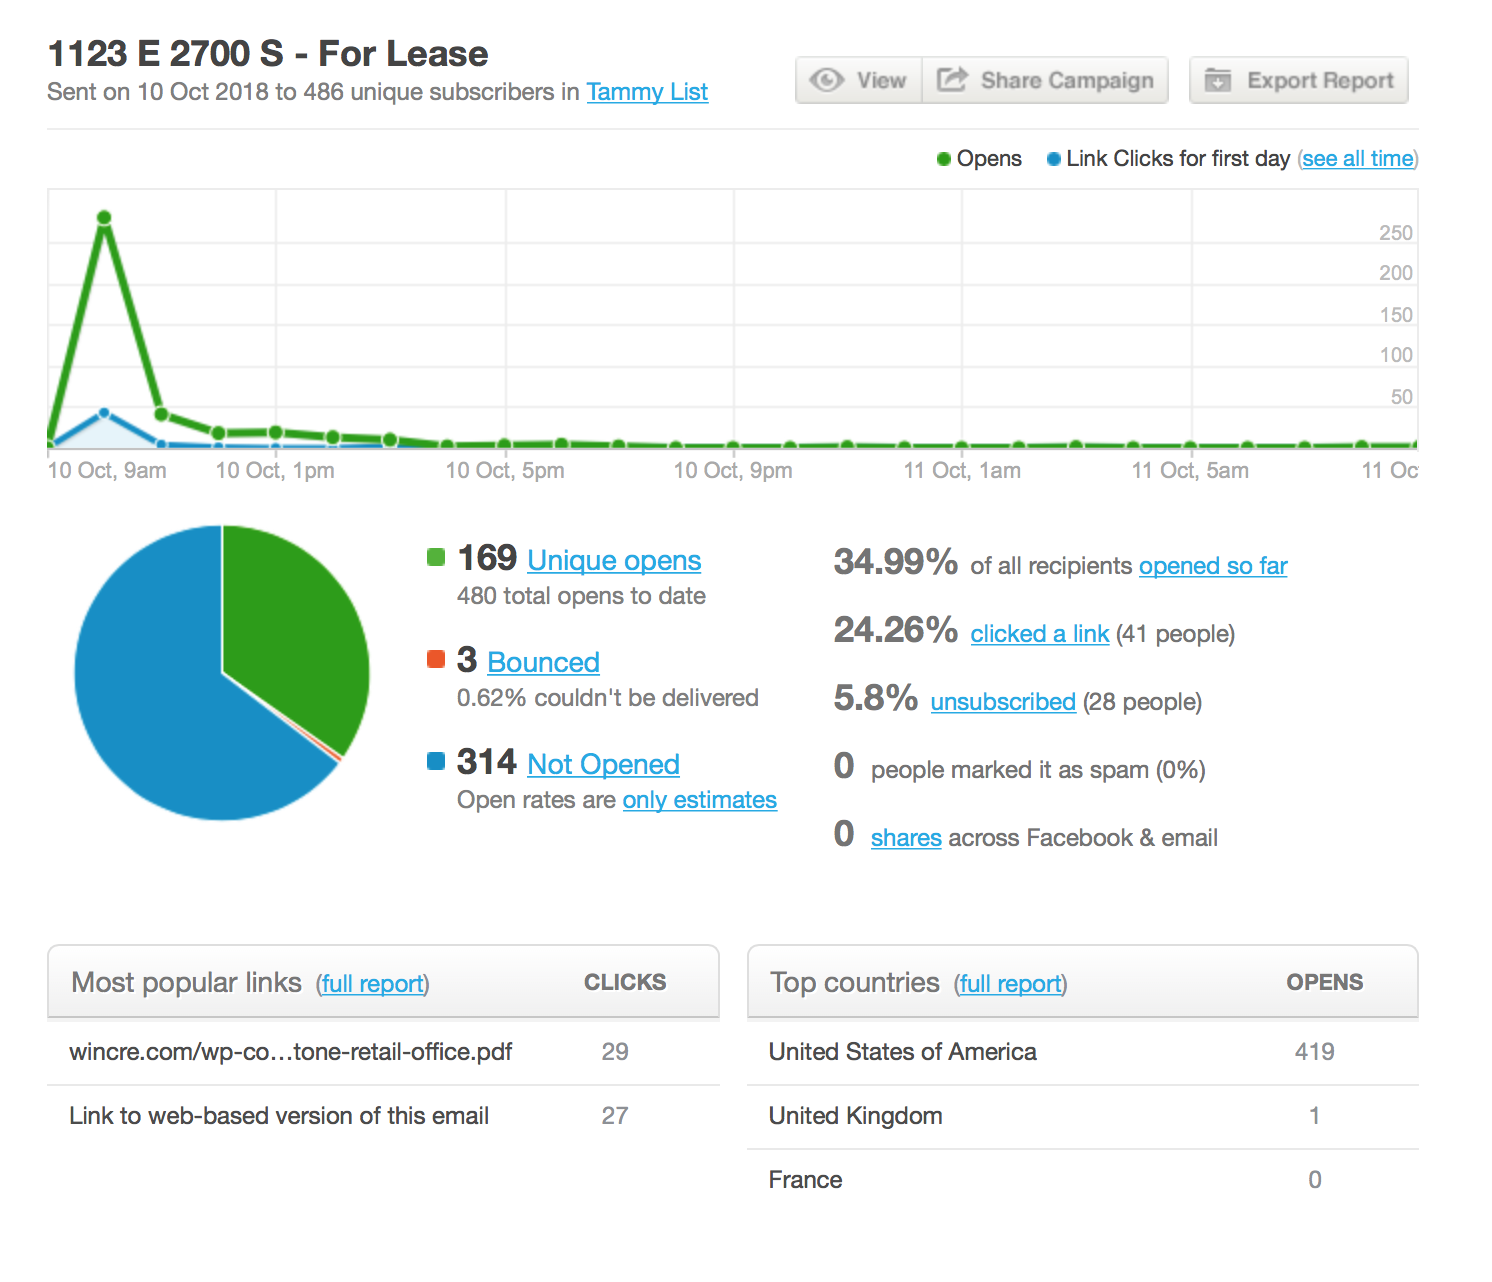Open the 'opened so far' link
The height and width of the screenshot is (1282, 1492).
[x=1212, y=566]
